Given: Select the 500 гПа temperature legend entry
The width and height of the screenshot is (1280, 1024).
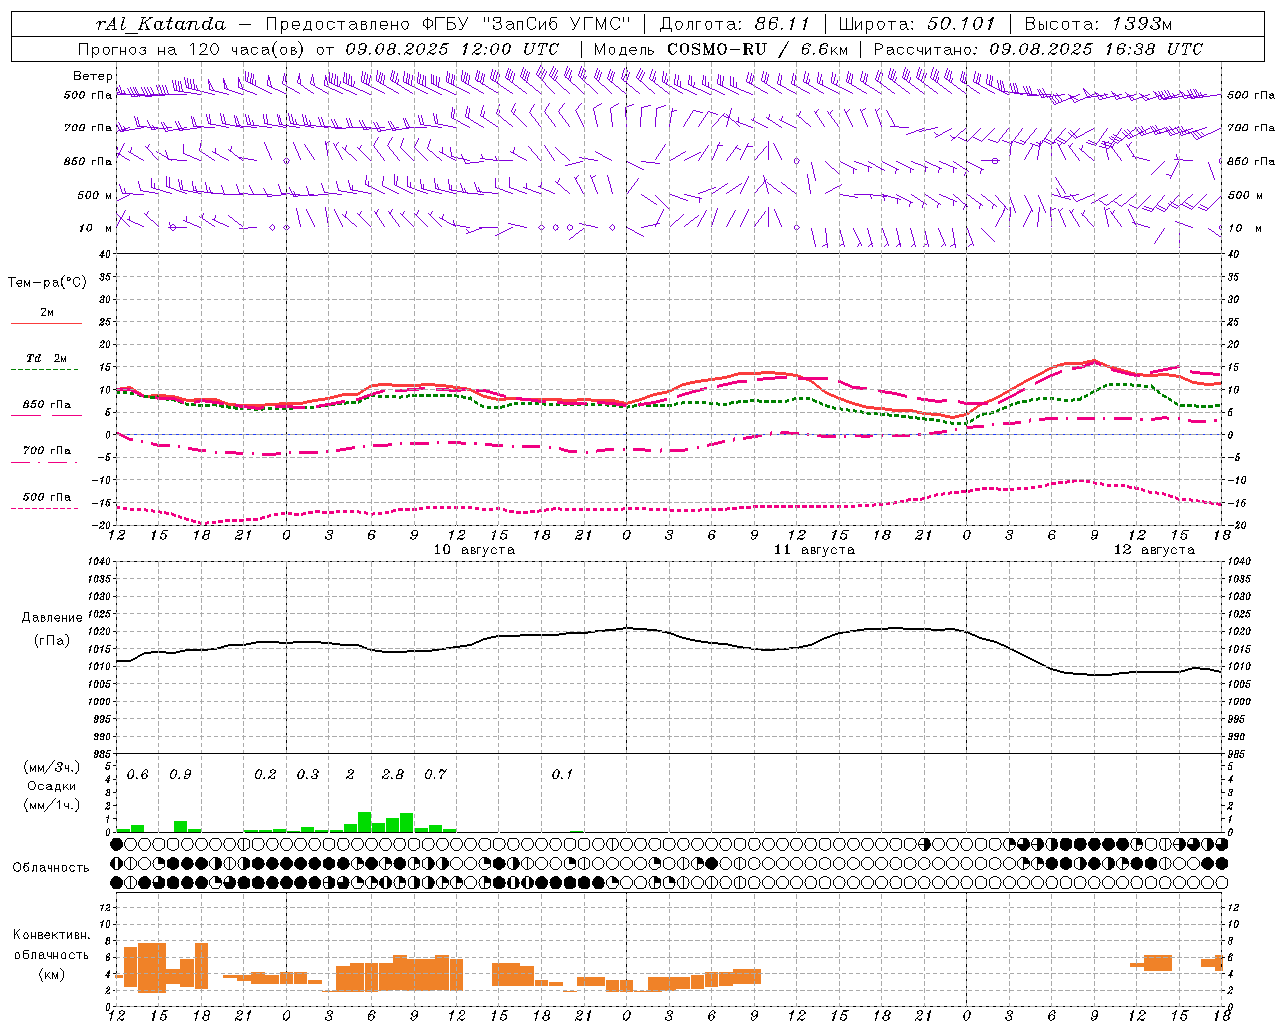Looking at the screenshot, I should tap(47, 497).
